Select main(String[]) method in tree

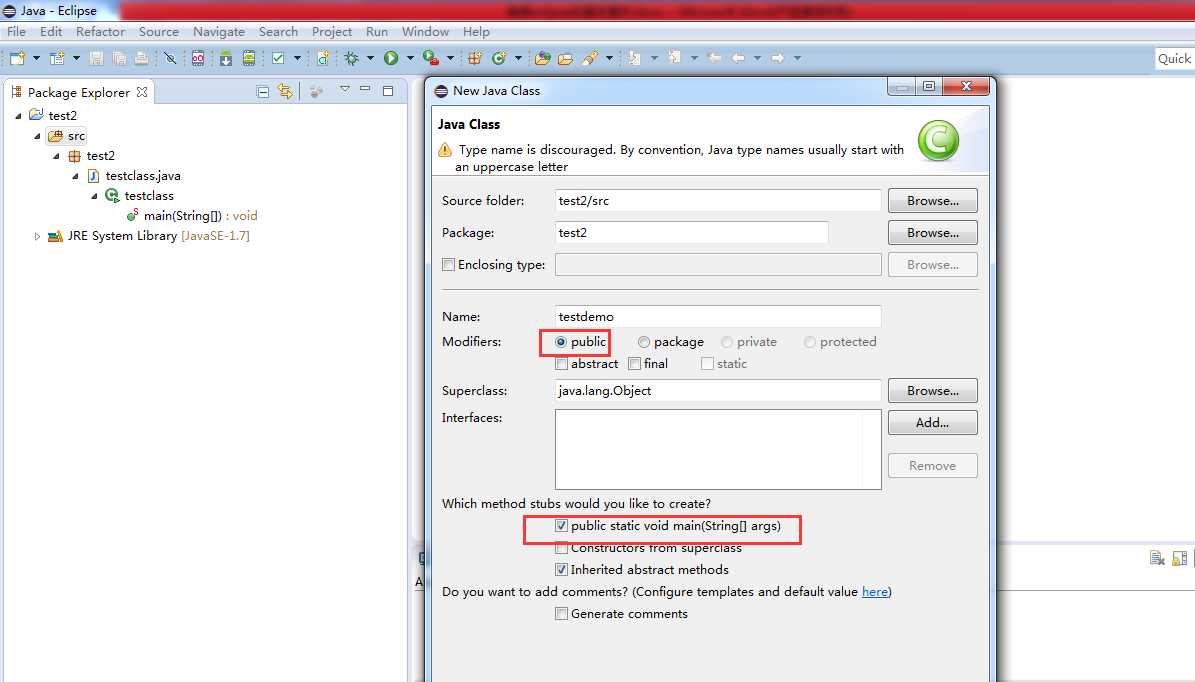tap(182, 216)
